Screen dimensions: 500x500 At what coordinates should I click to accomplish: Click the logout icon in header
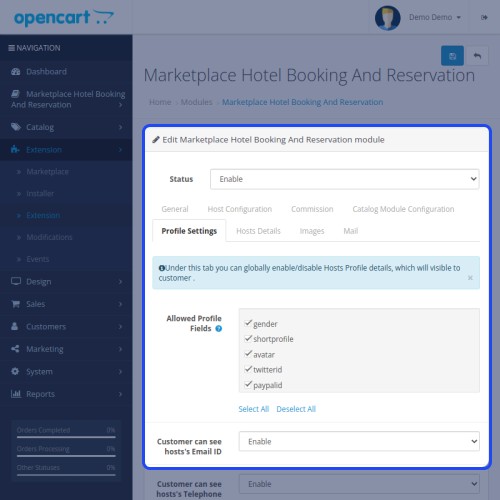point(484,17)
